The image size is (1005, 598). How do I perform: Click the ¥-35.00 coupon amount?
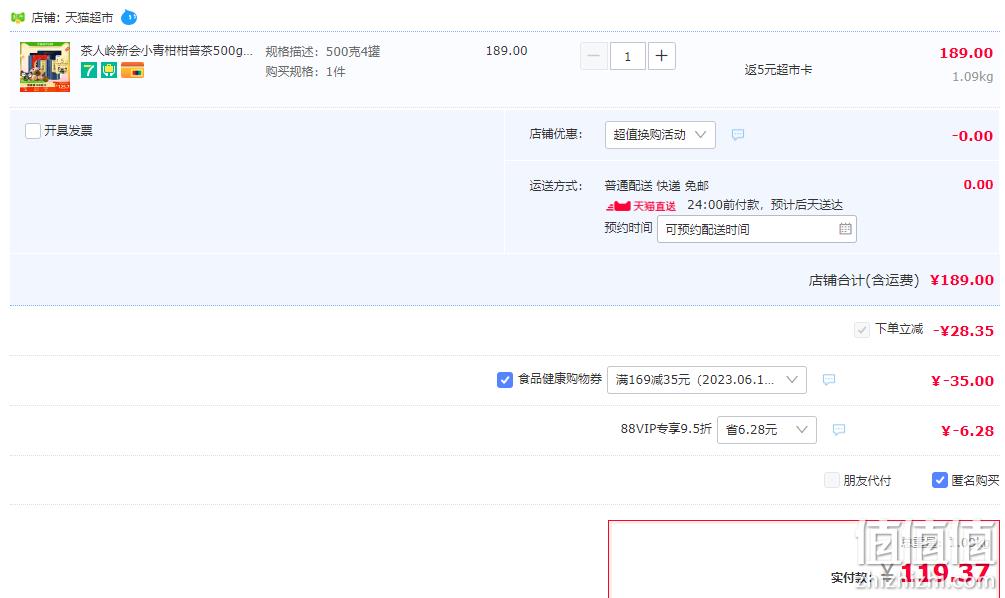click(962, 381)
